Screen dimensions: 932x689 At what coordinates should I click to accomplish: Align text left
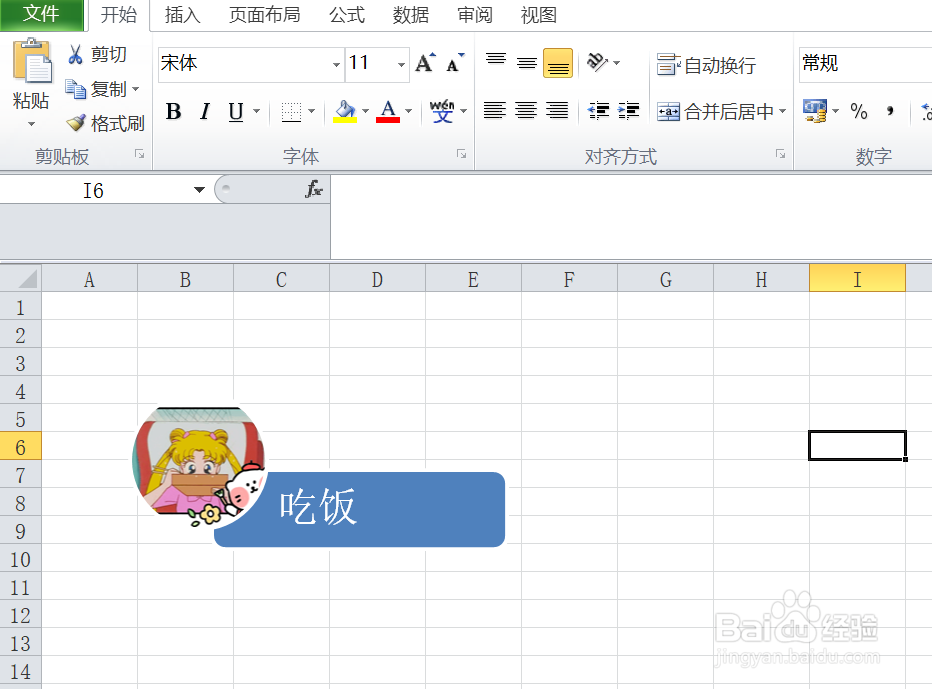click(495, 111)
